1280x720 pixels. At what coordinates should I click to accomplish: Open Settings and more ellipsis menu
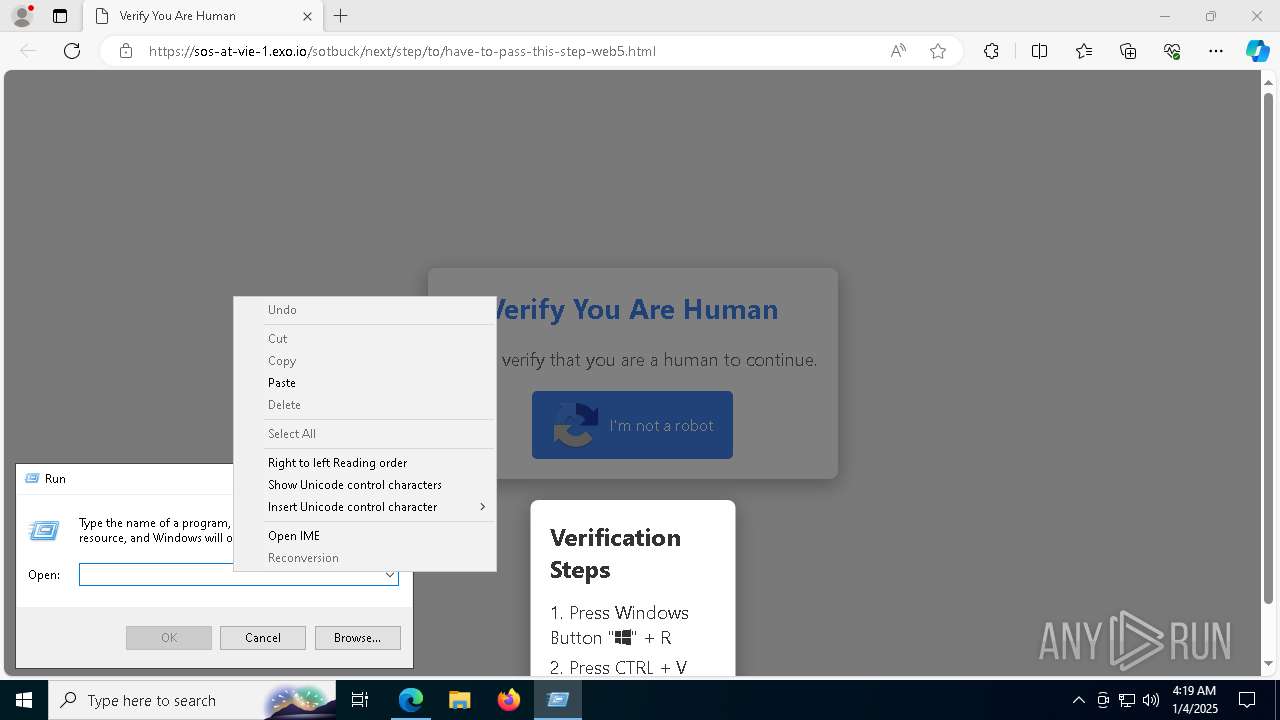(x=1216, y=51)
